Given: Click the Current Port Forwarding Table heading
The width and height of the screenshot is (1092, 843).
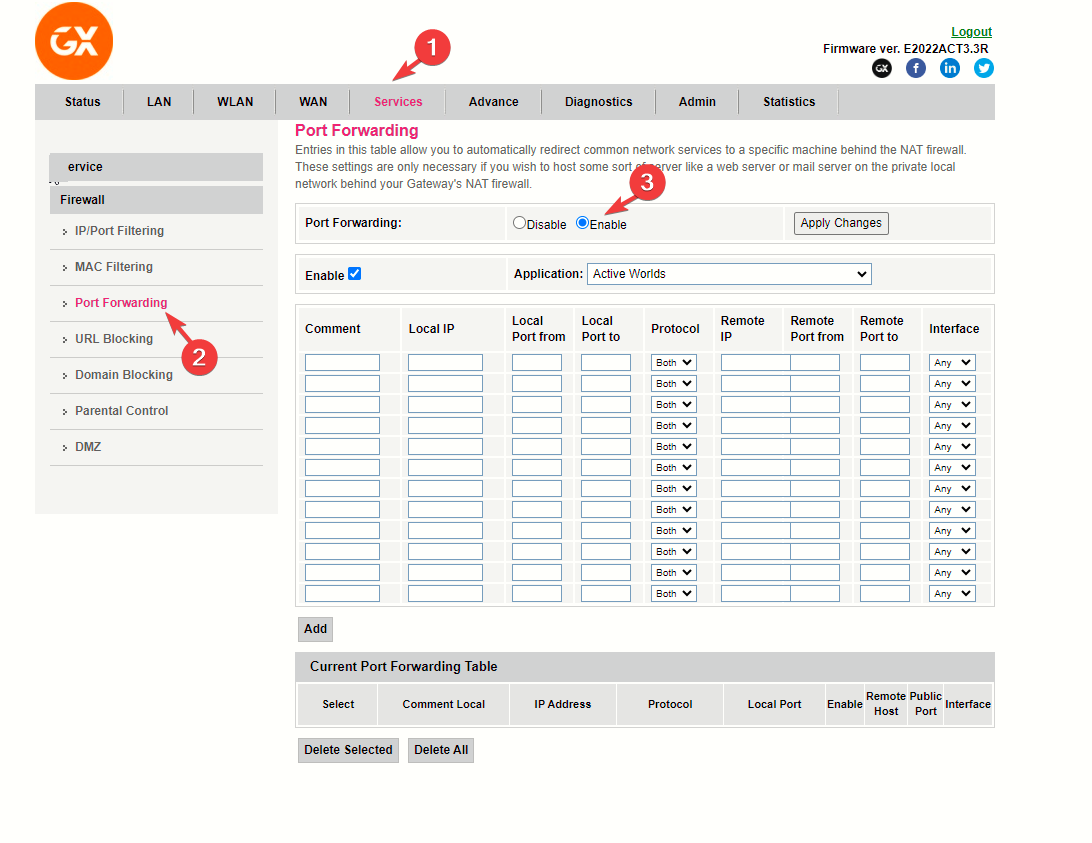Looking at the screenshot, I should (x=403, y=667).
